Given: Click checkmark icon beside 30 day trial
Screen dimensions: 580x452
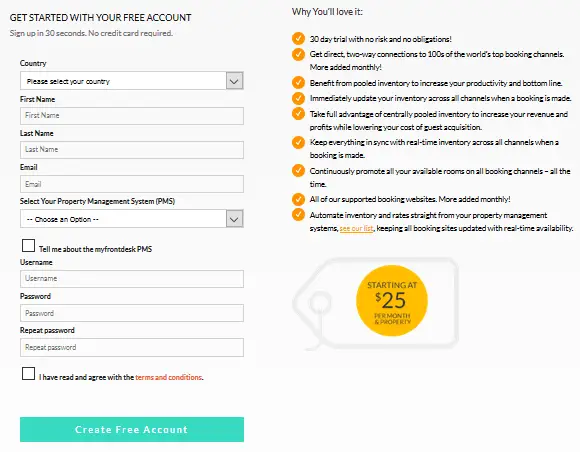Looking at the screenshot, I should [298, 38].
